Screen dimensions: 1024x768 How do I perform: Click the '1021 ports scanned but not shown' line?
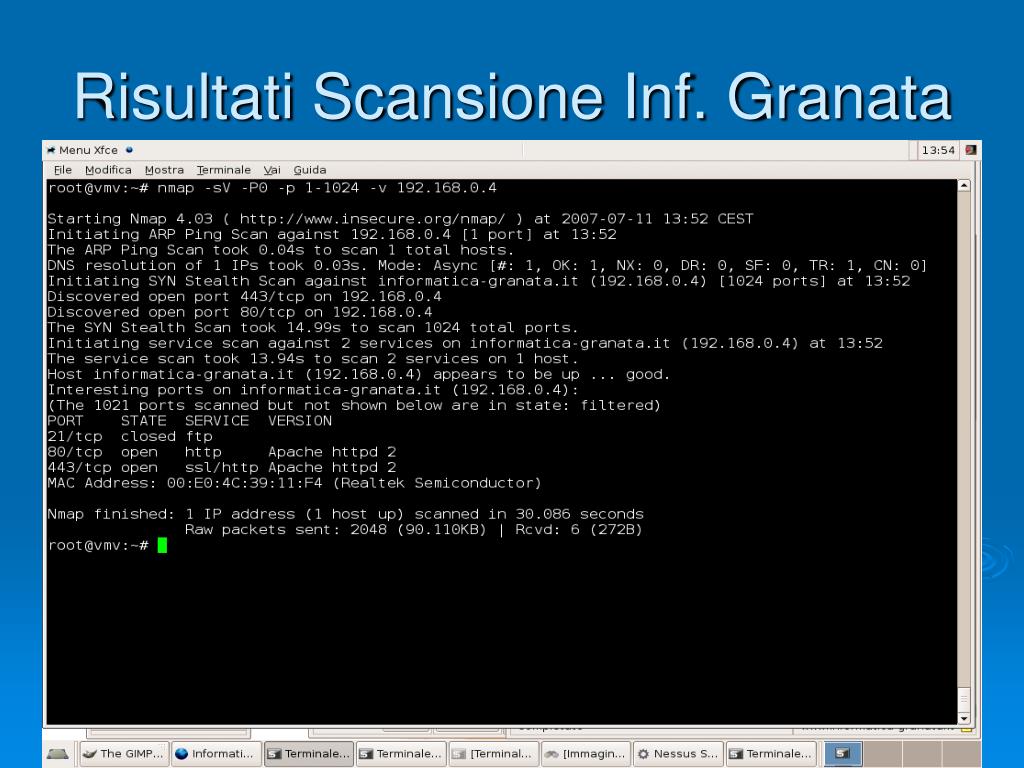coord(354,406)
